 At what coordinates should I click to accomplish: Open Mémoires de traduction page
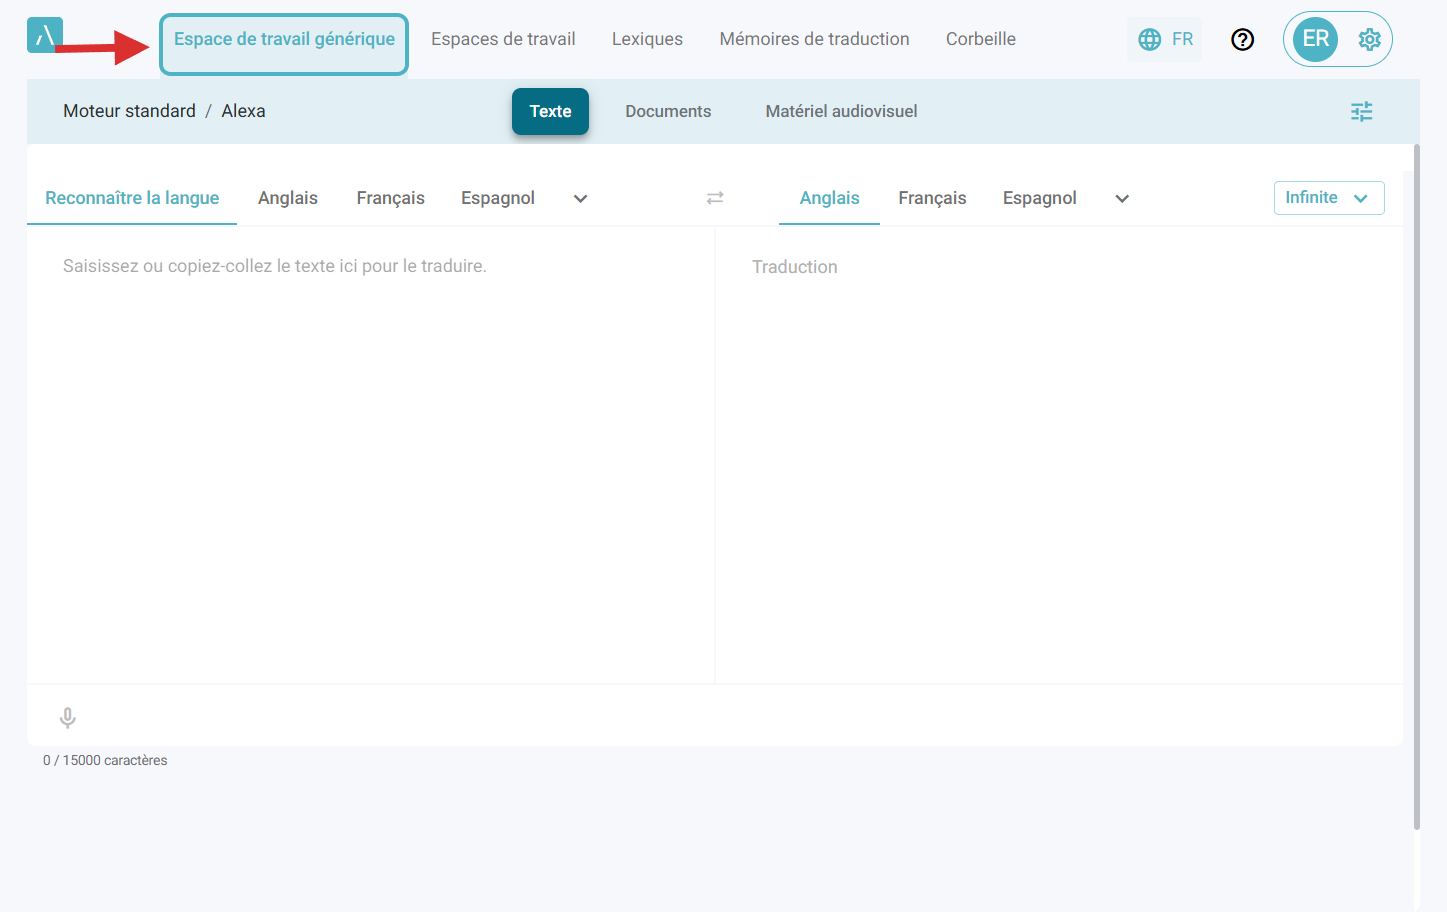814,39
